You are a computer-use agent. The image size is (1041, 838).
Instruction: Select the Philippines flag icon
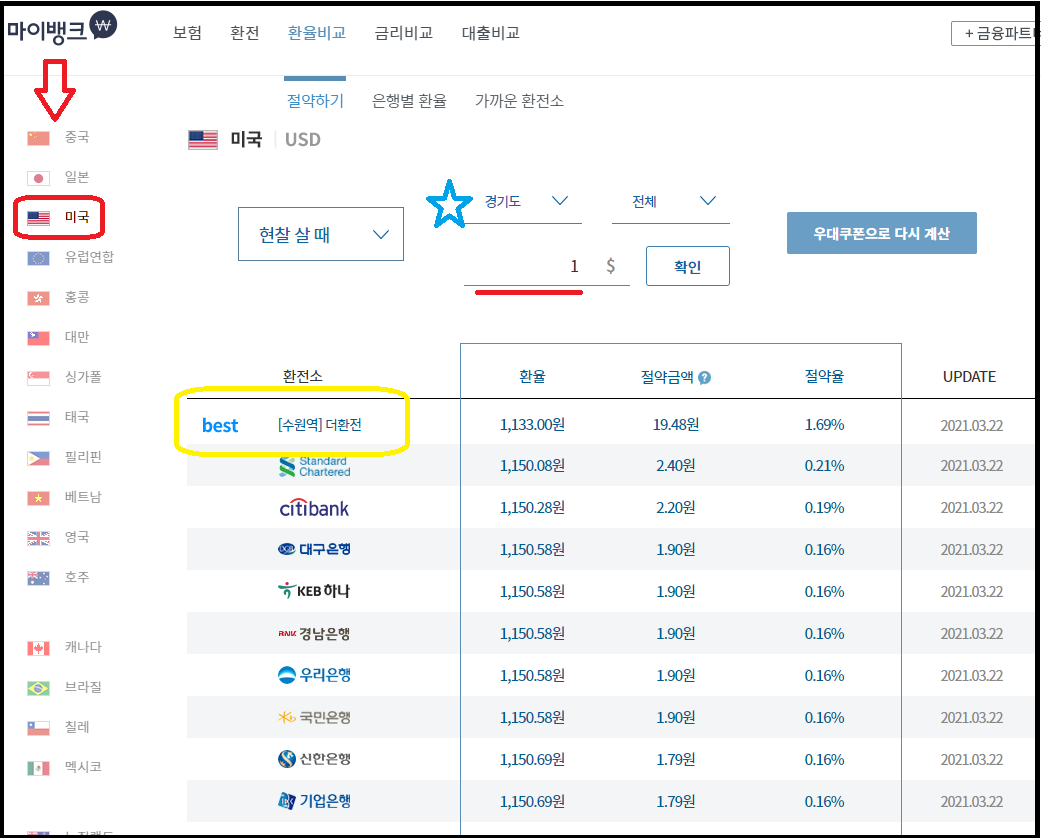click(x=39, y=458)
